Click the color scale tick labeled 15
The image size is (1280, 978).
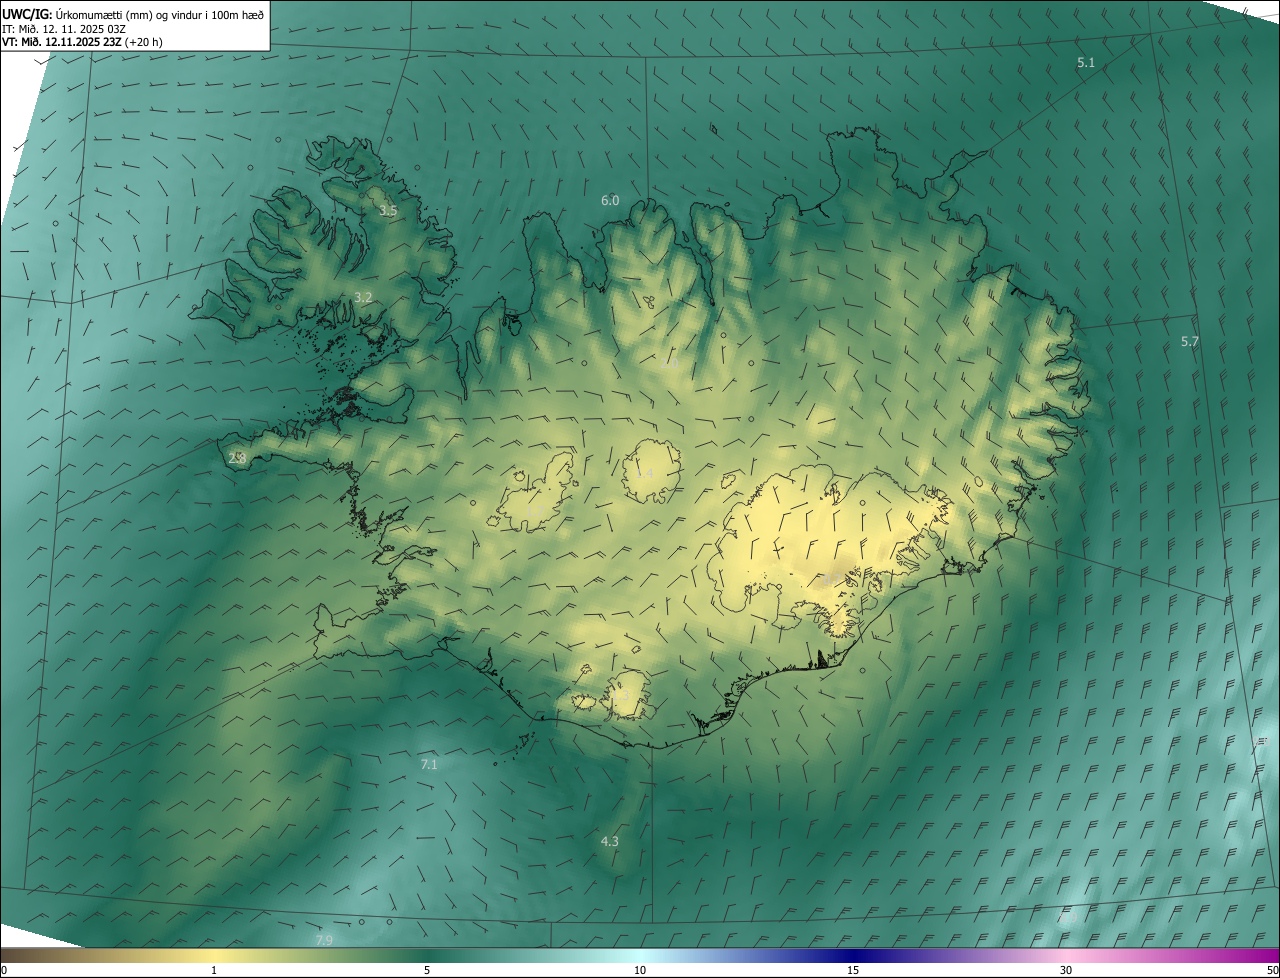[x=853, y=970]
